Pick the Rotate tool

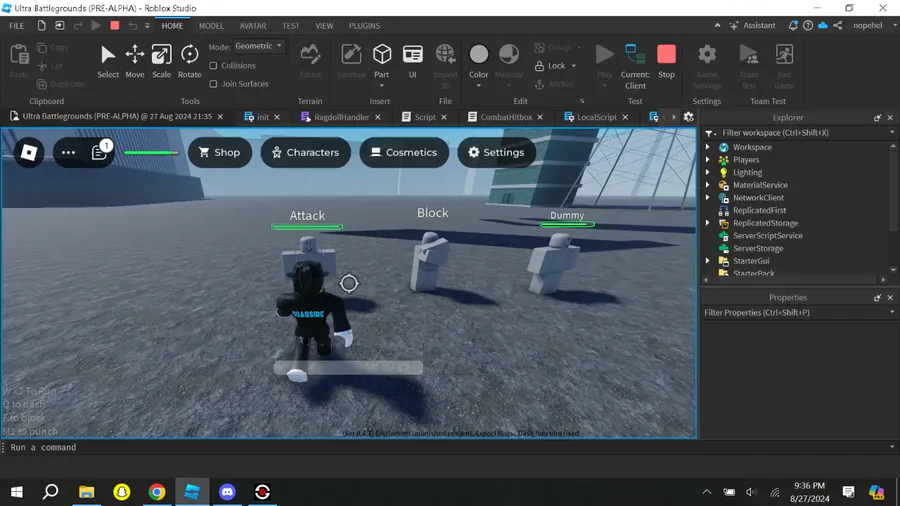(189, 61)
